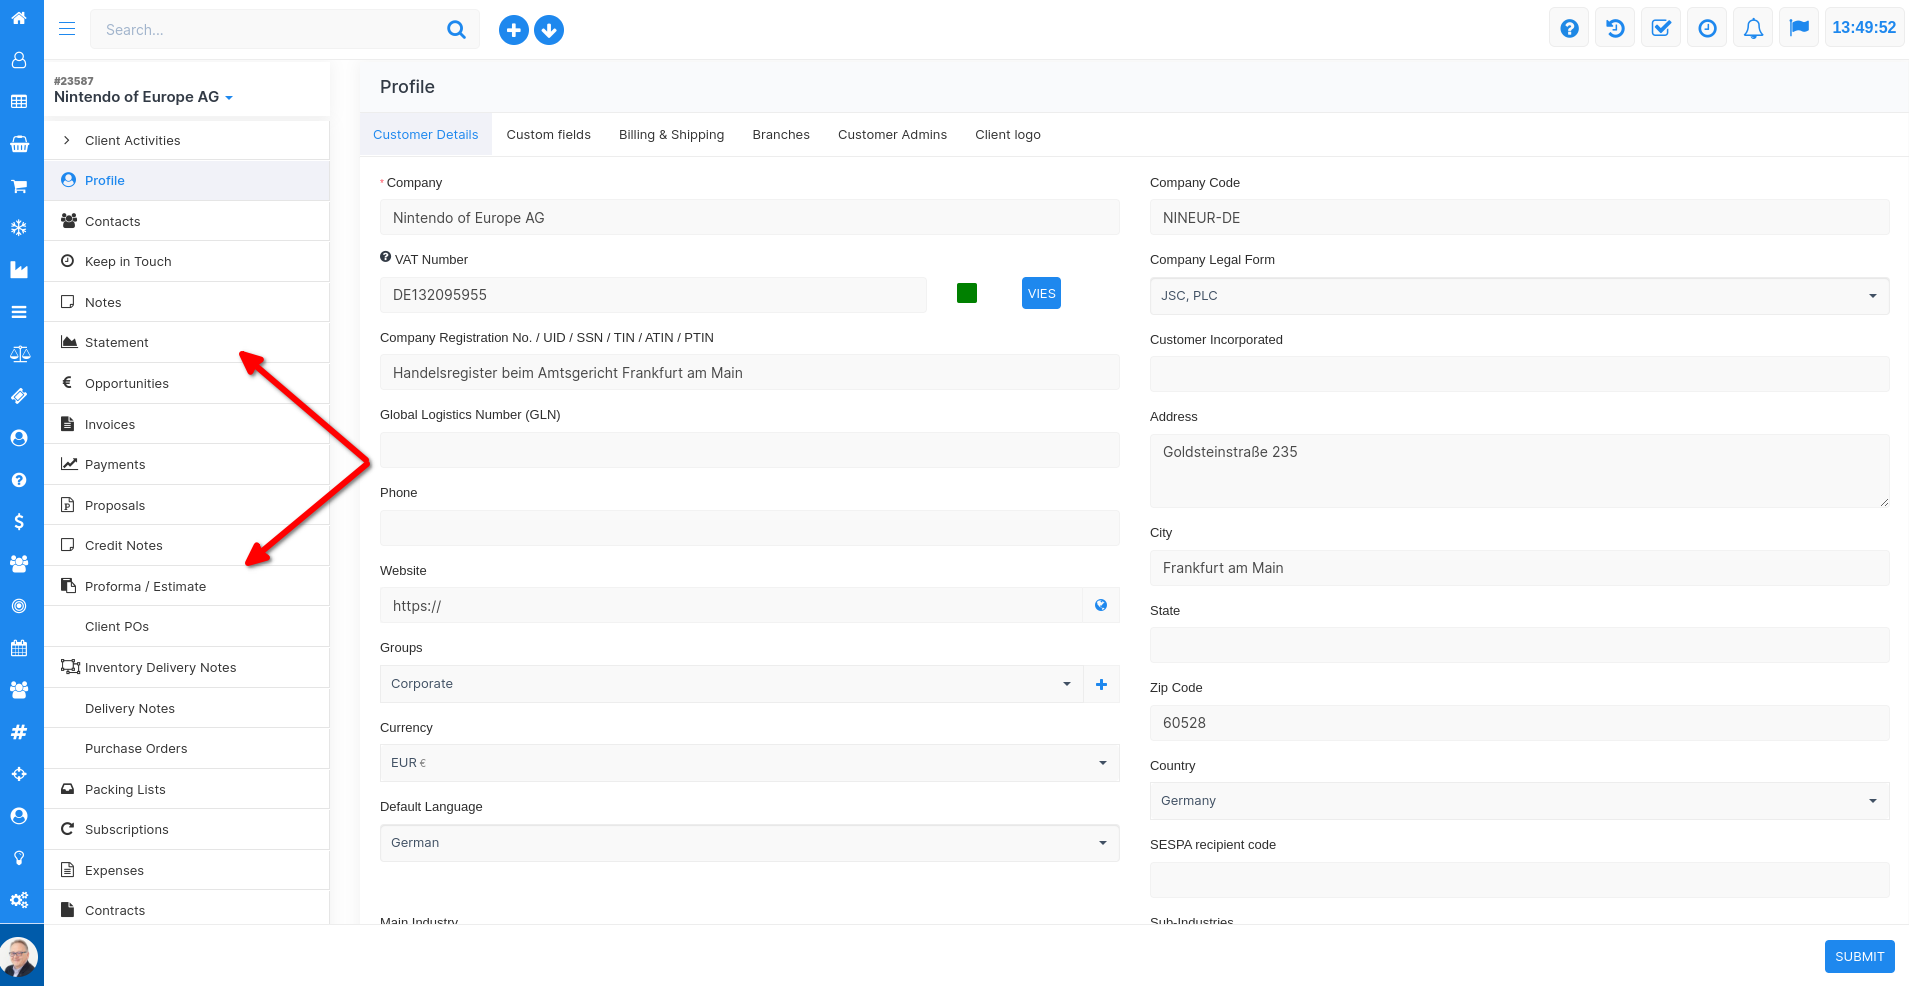Click the help question mark icon in top bar

pyautogui.click(x=1569, y=29)
